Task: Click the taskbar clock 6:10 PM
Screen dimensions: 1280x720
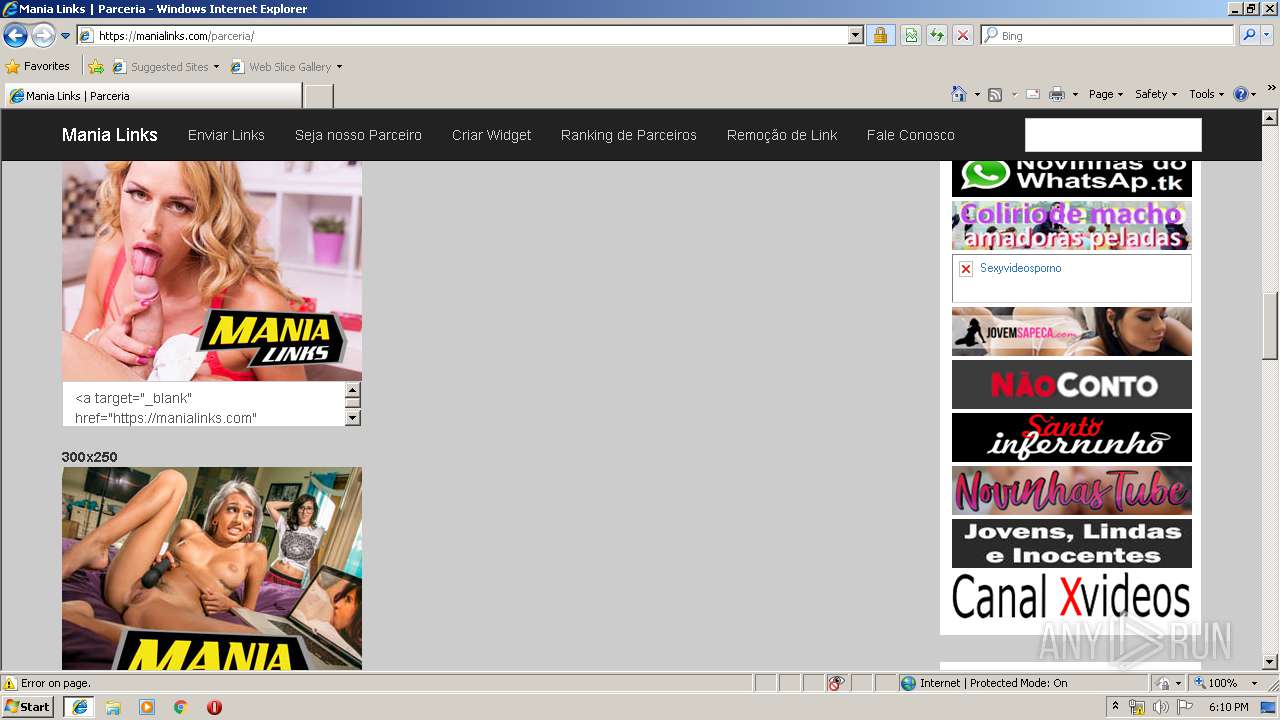Action: pos(1228,707)
